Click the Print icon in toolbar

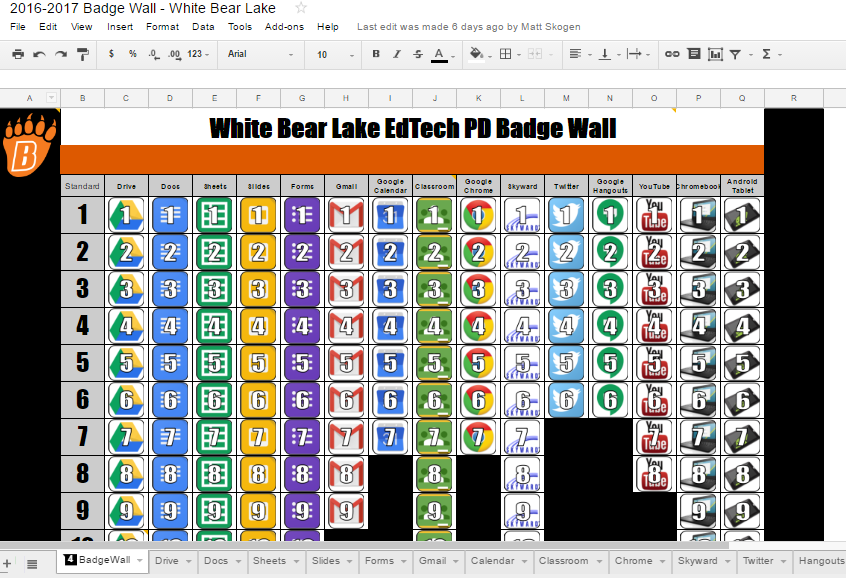click(x=18, y=54)
